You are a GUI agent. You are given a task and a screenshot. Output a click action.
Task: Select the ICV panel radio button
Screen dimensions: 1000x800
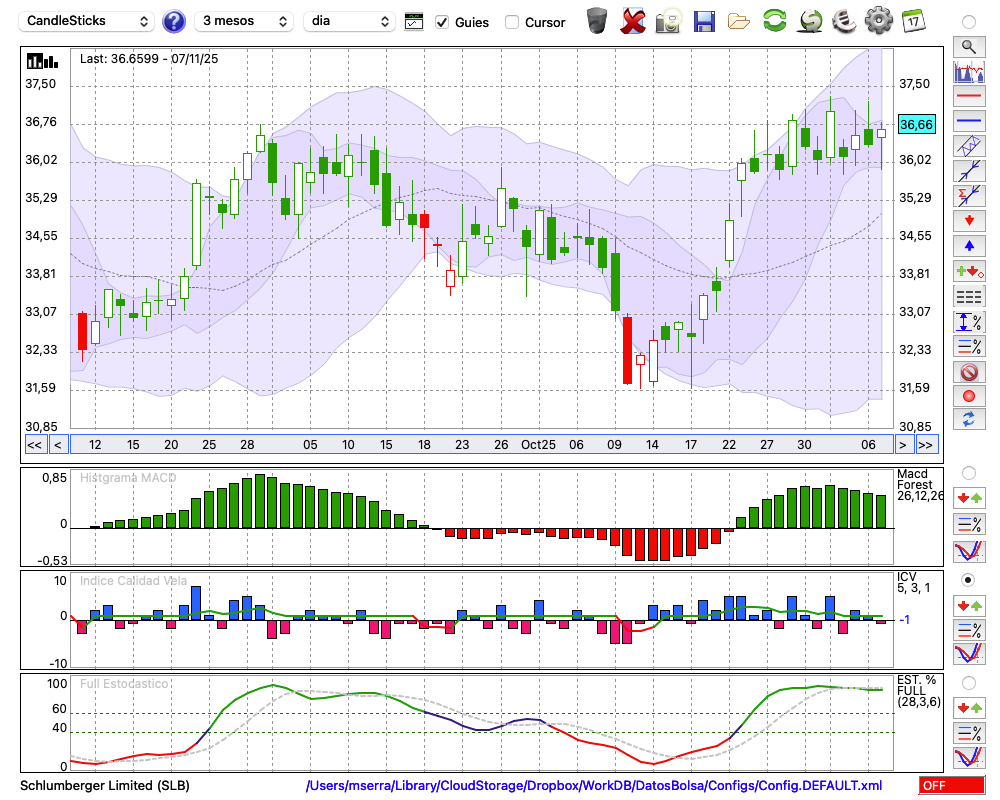pos(969,580)
